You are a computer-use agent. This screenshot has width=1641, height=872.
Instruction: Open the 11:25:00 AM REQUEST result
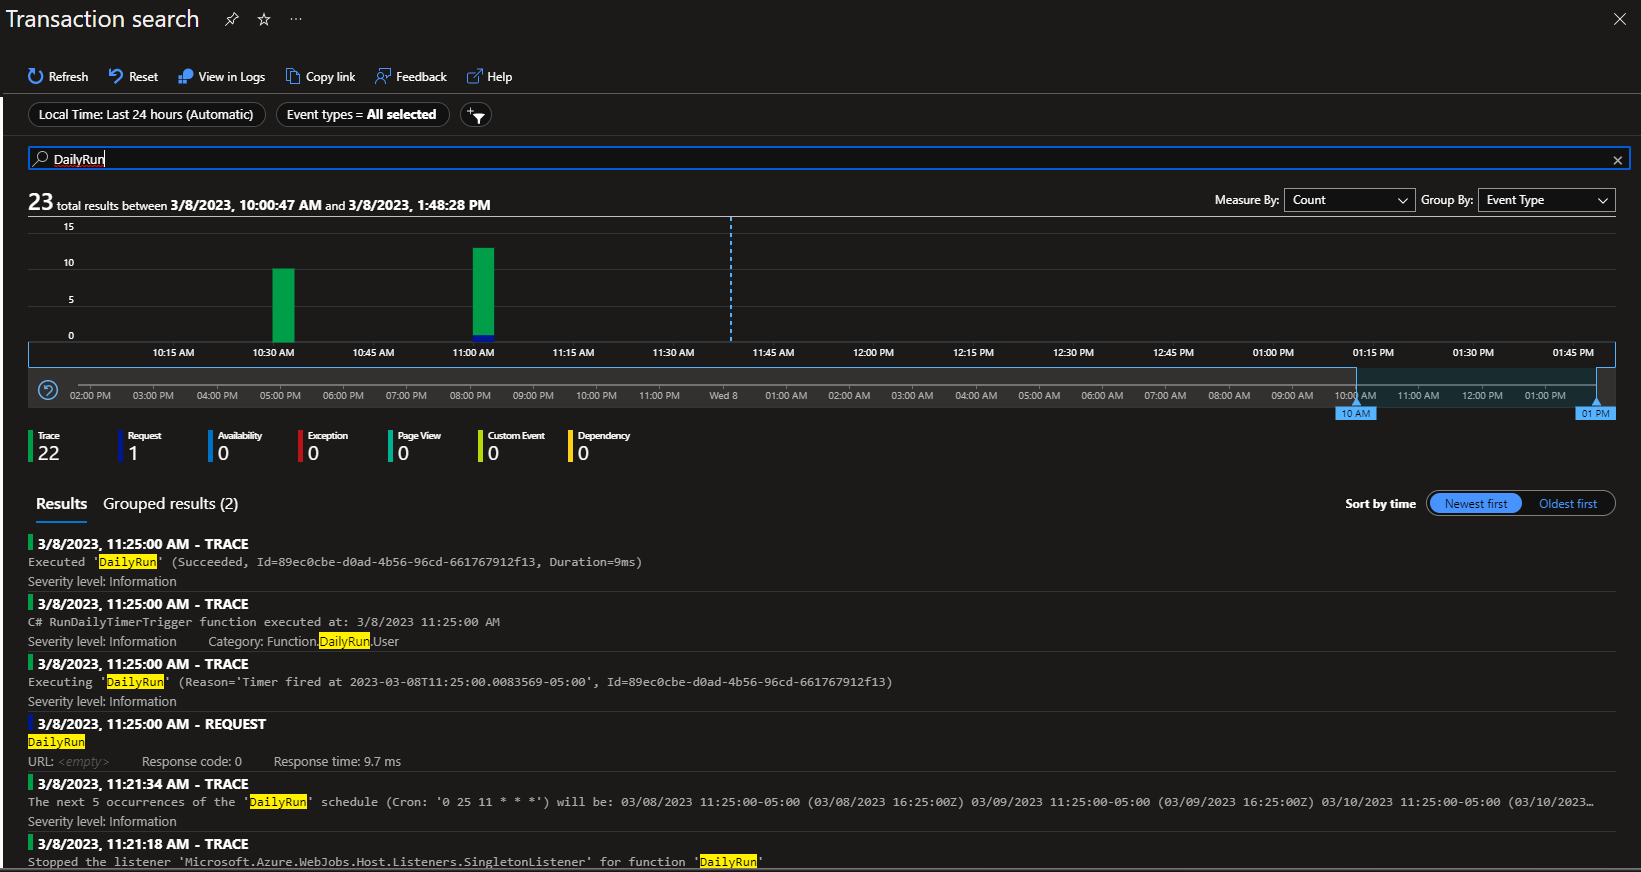(822, 742)
